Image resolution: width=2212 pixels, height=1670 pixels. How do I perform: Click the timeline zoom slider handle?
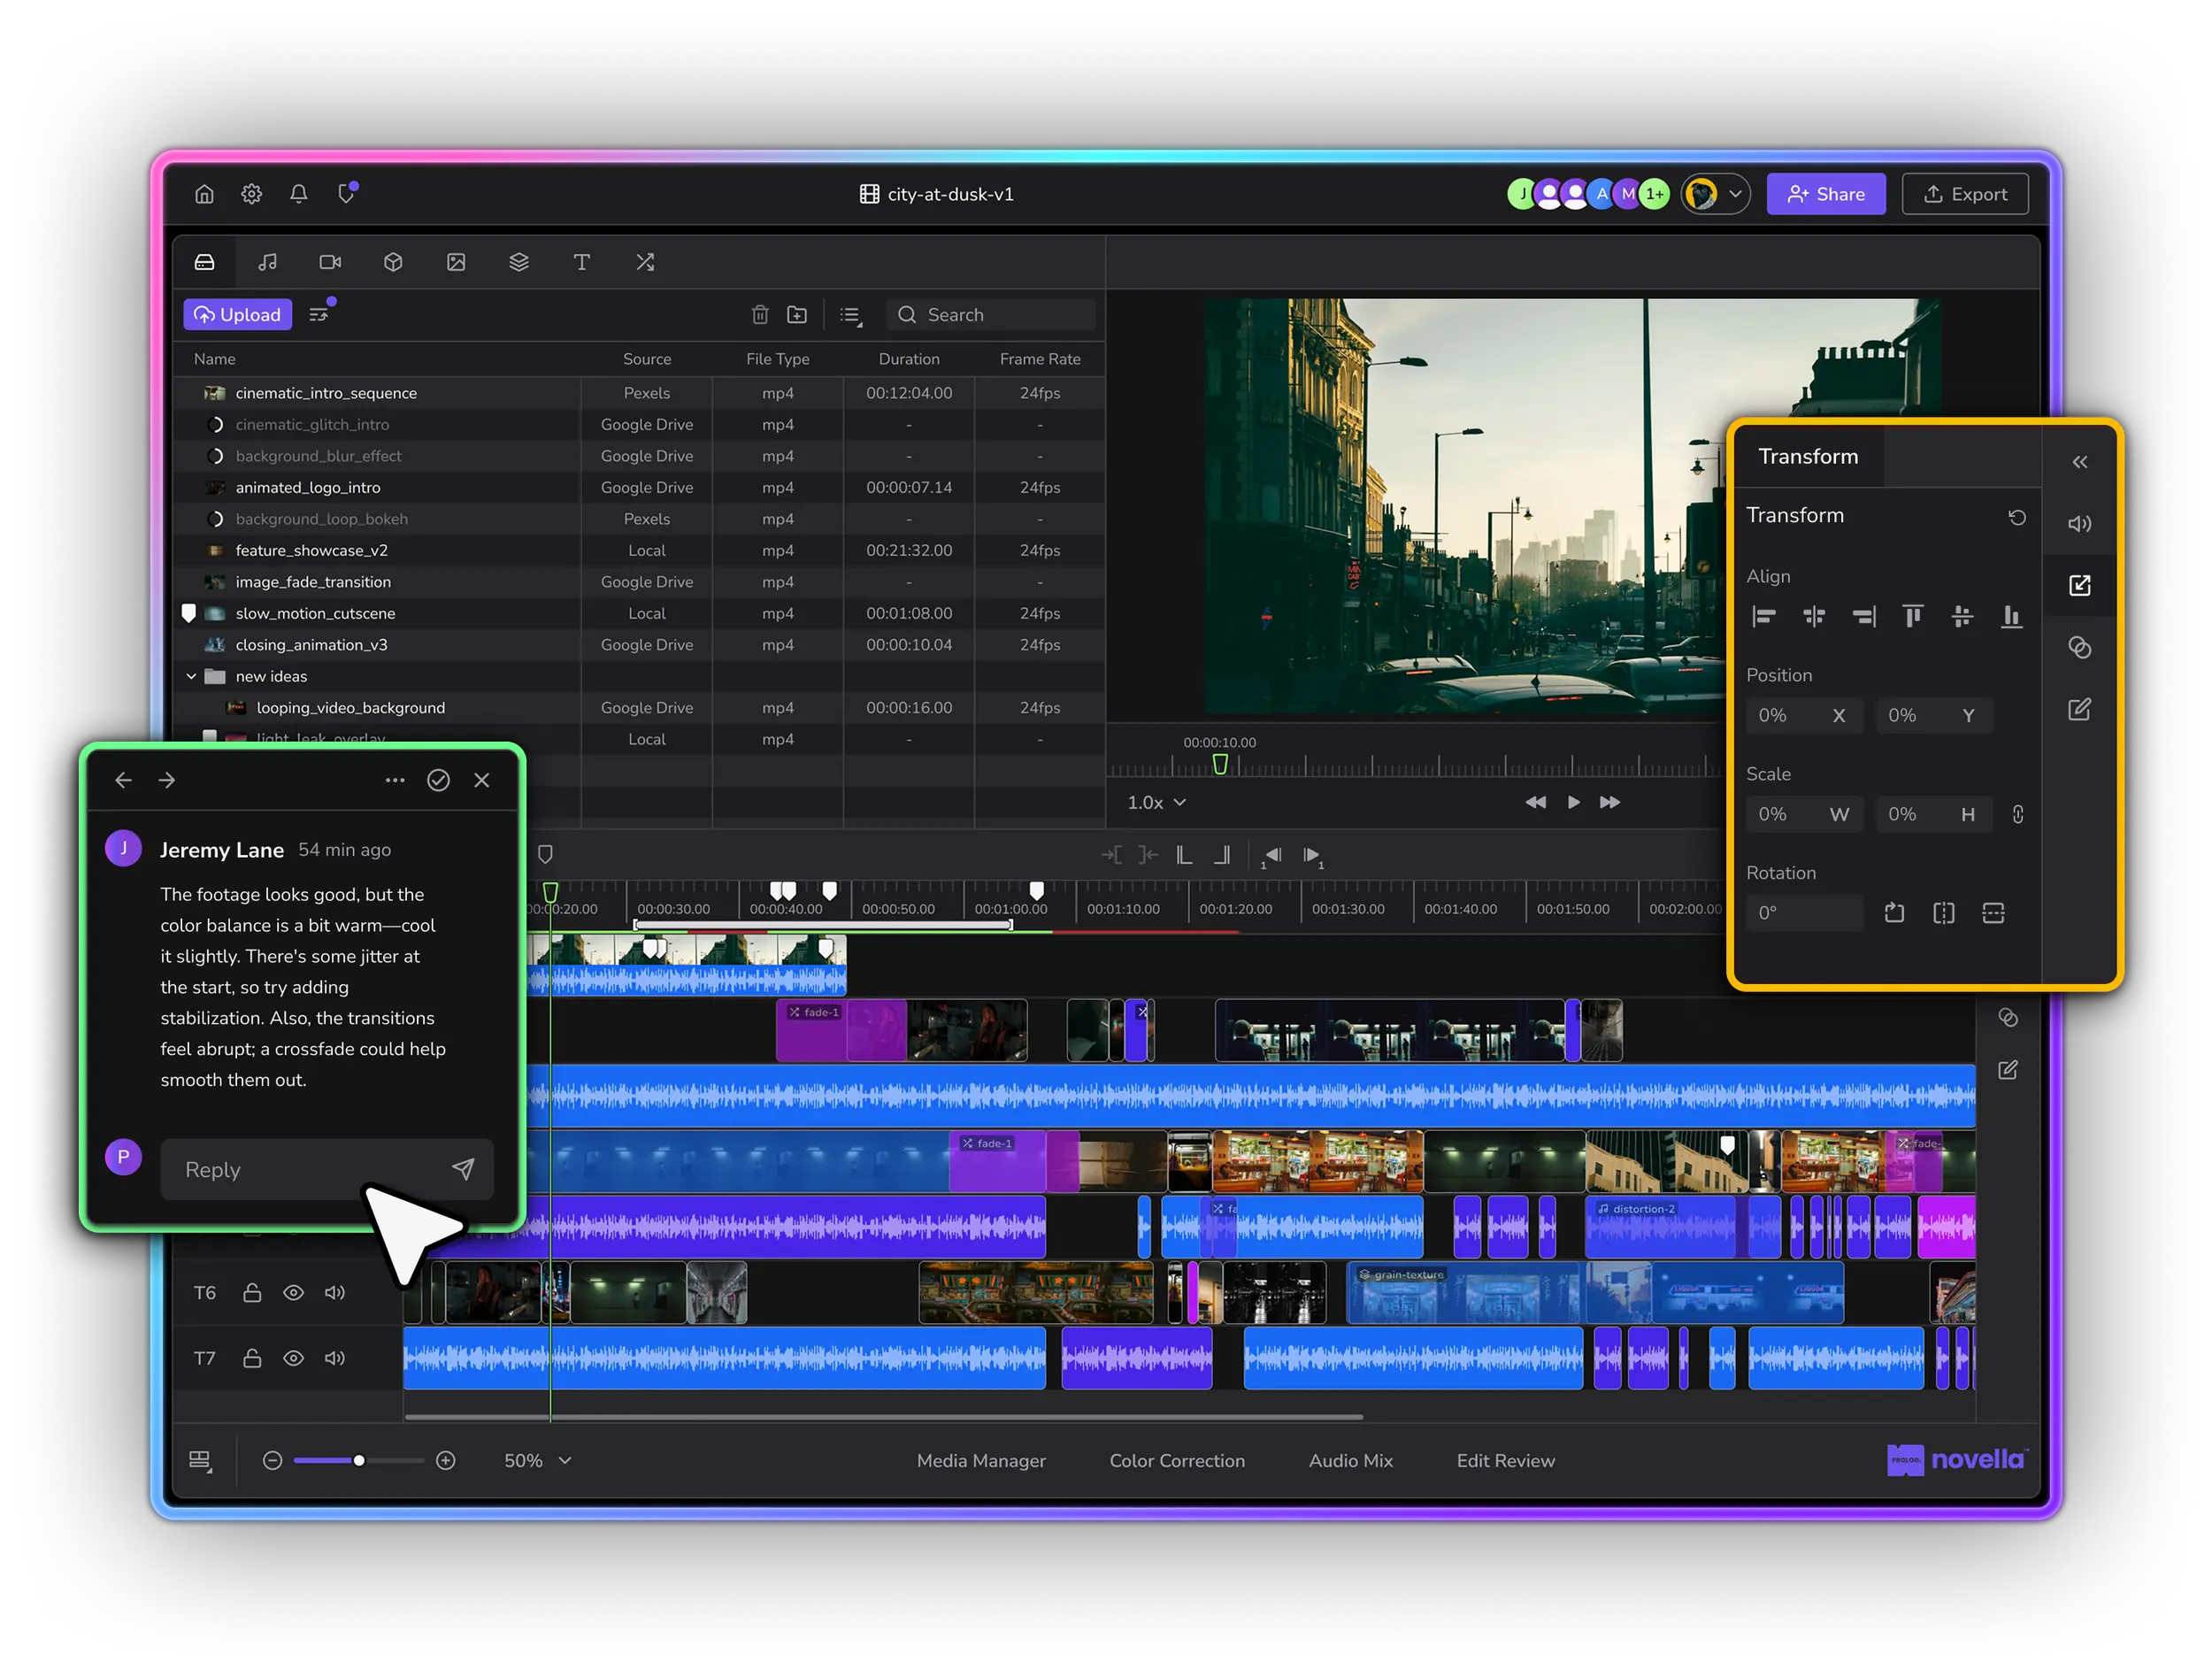point(359,1460)
